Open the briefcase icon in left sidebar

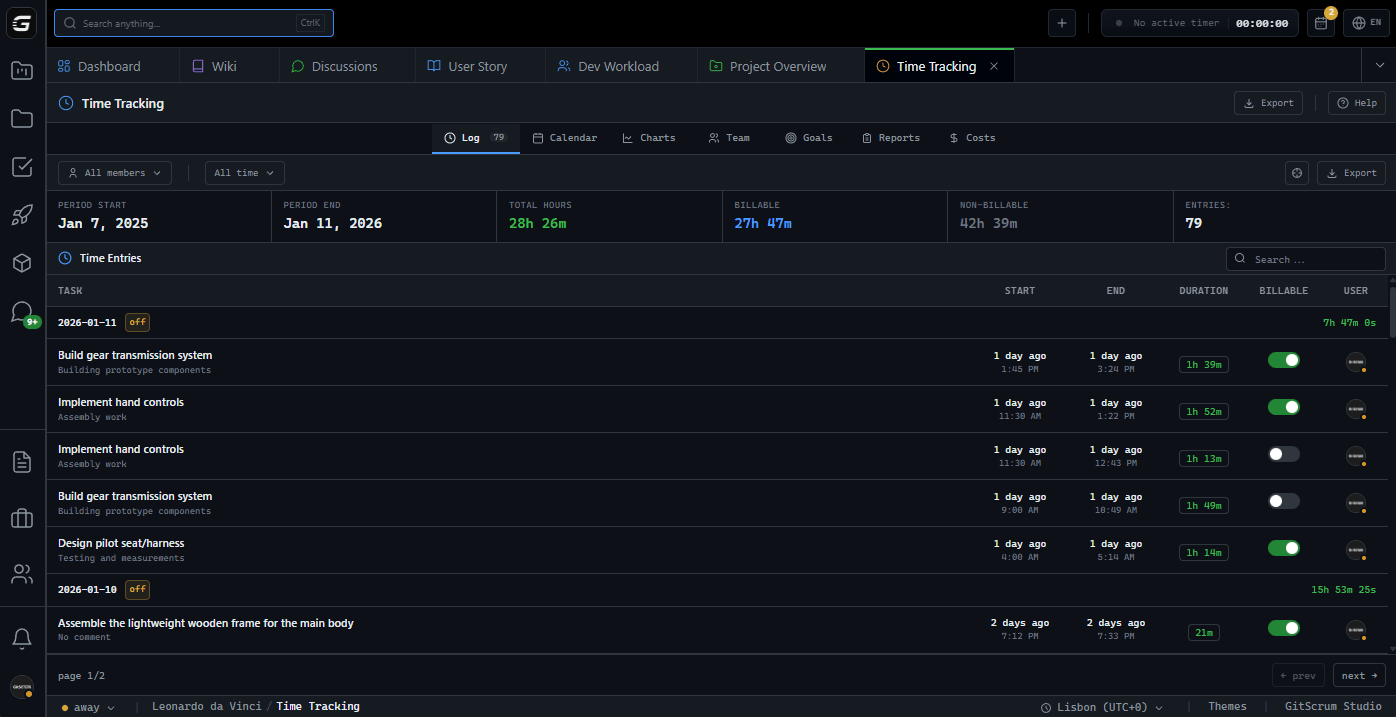click(x=22, y=518)
